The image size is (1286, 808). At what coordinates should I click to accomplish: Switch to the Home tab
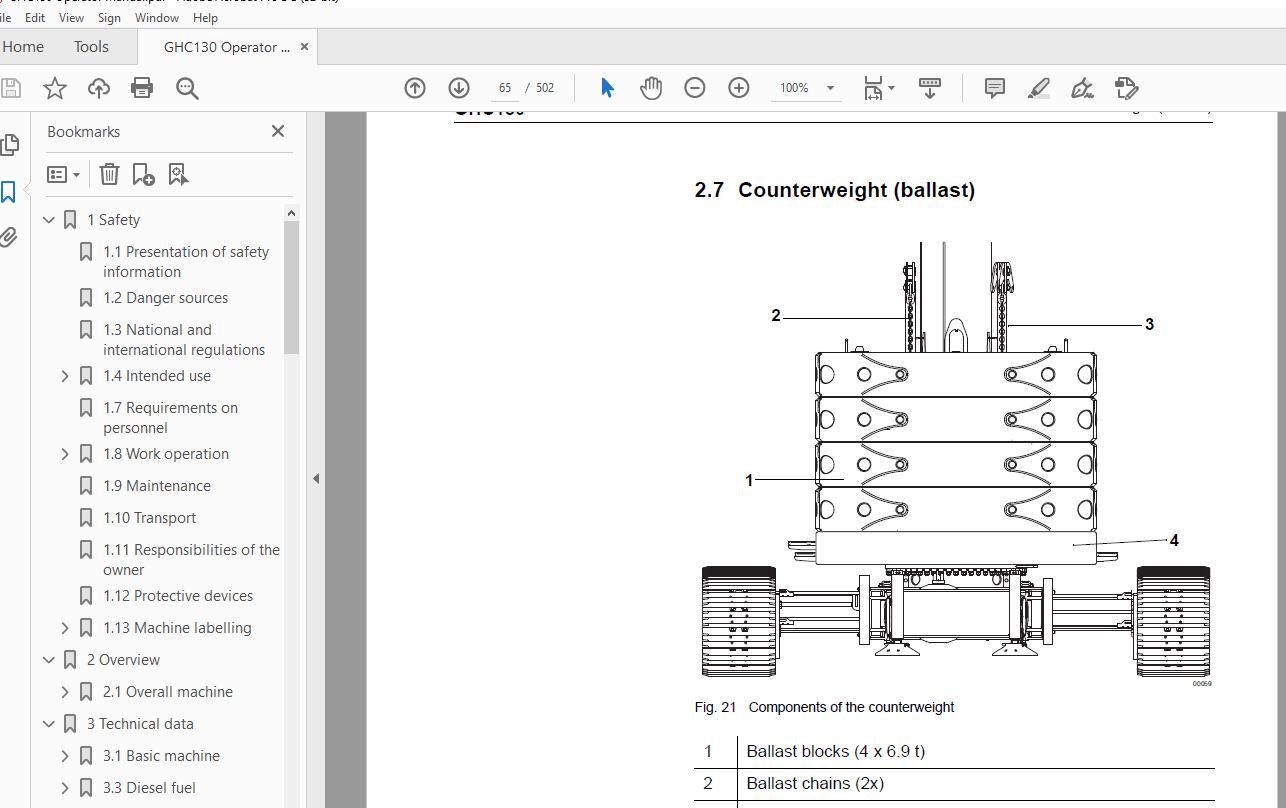coord(23,47)
